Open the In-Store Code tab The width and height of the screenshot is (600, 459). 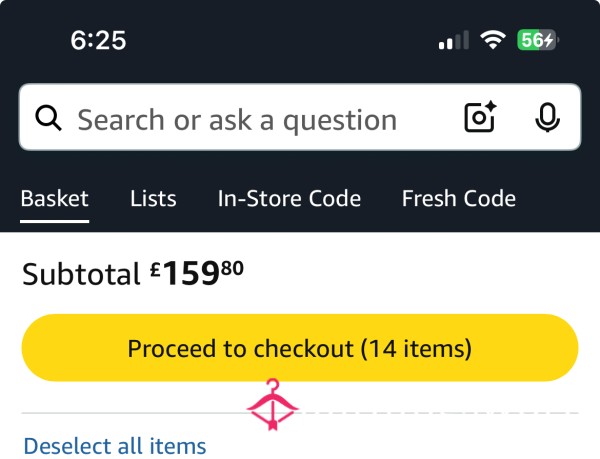click(x=289, y=199)
